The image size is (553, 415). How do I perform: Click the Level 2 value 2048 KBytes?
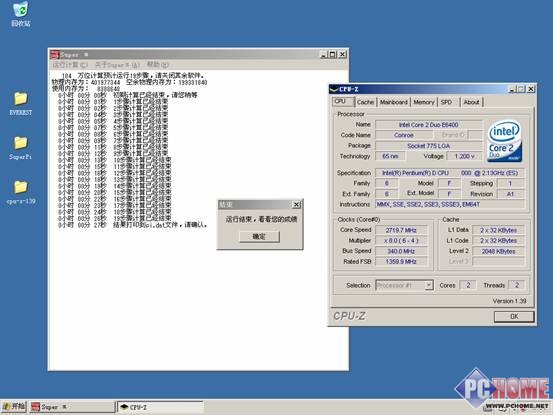pos(498,251)
